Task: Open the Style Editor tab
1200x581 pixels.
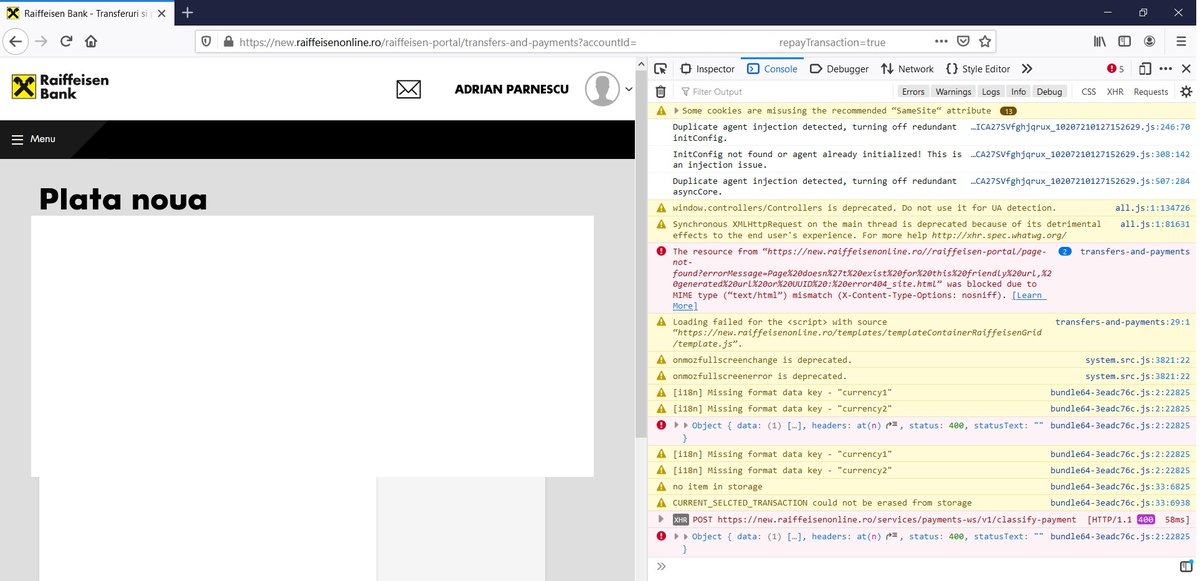Action: tap(977, 69)
